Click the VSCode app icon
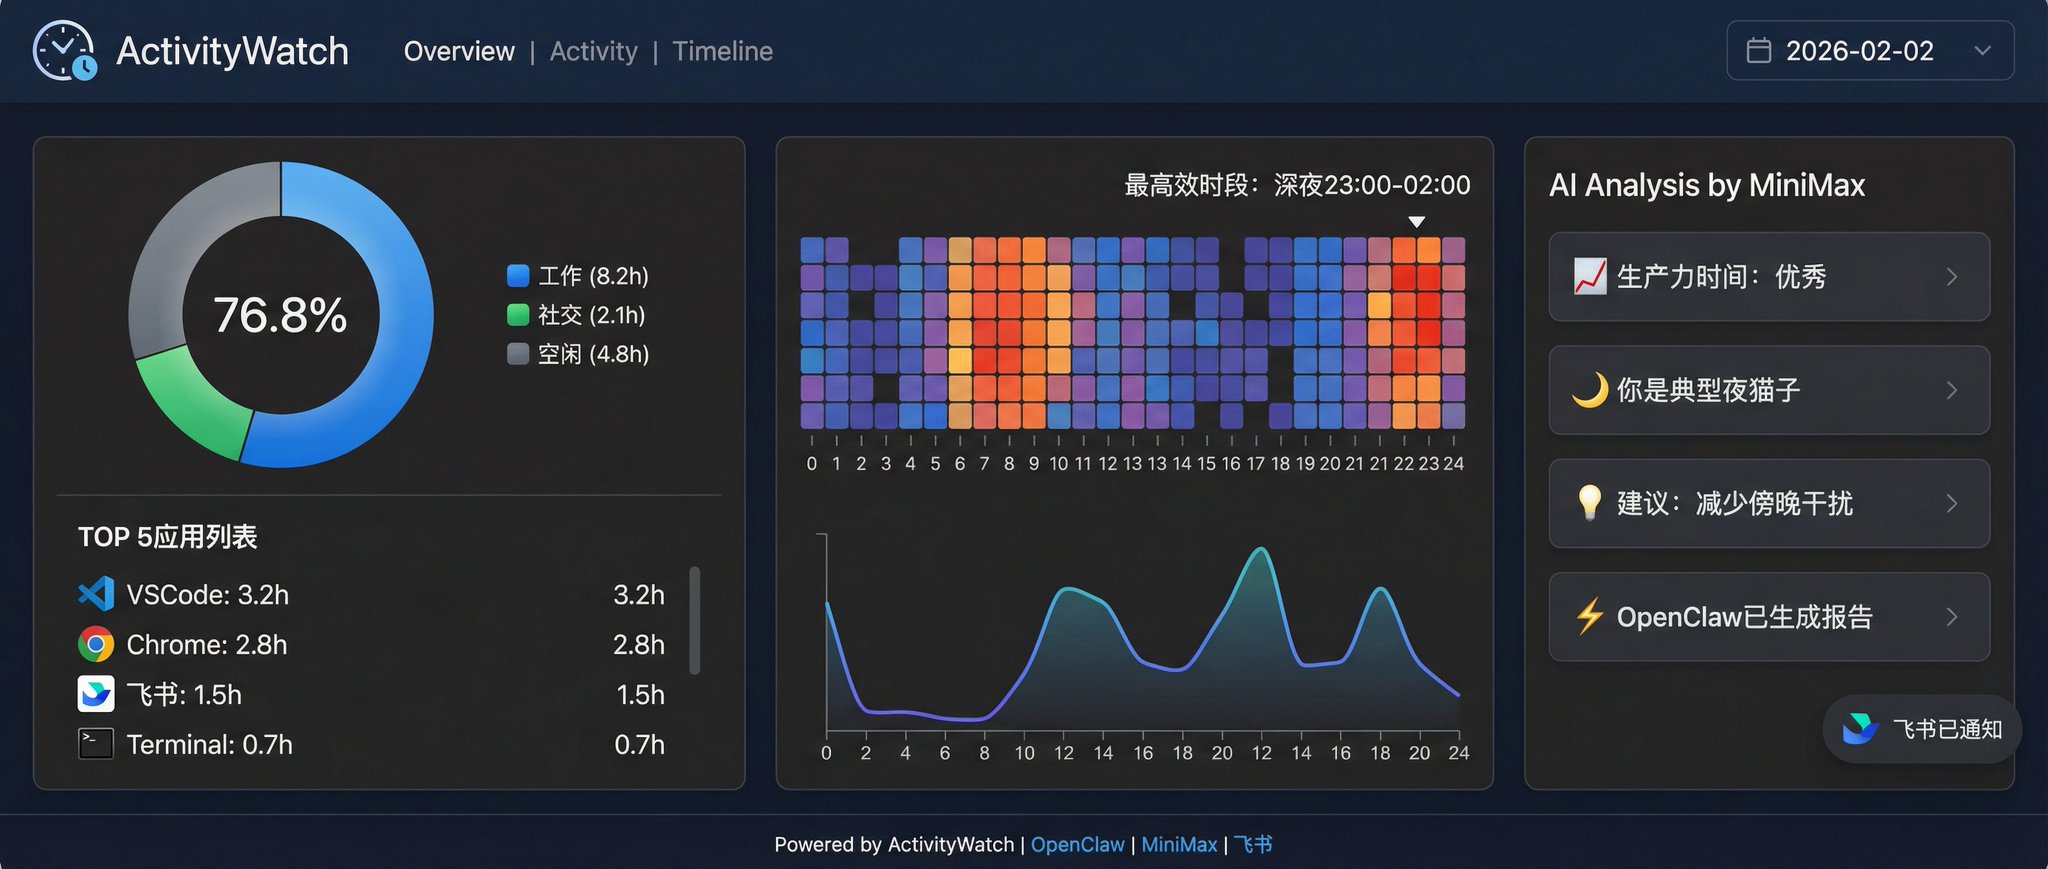The height and width of the screenshot is (869, 2048). 96,594
